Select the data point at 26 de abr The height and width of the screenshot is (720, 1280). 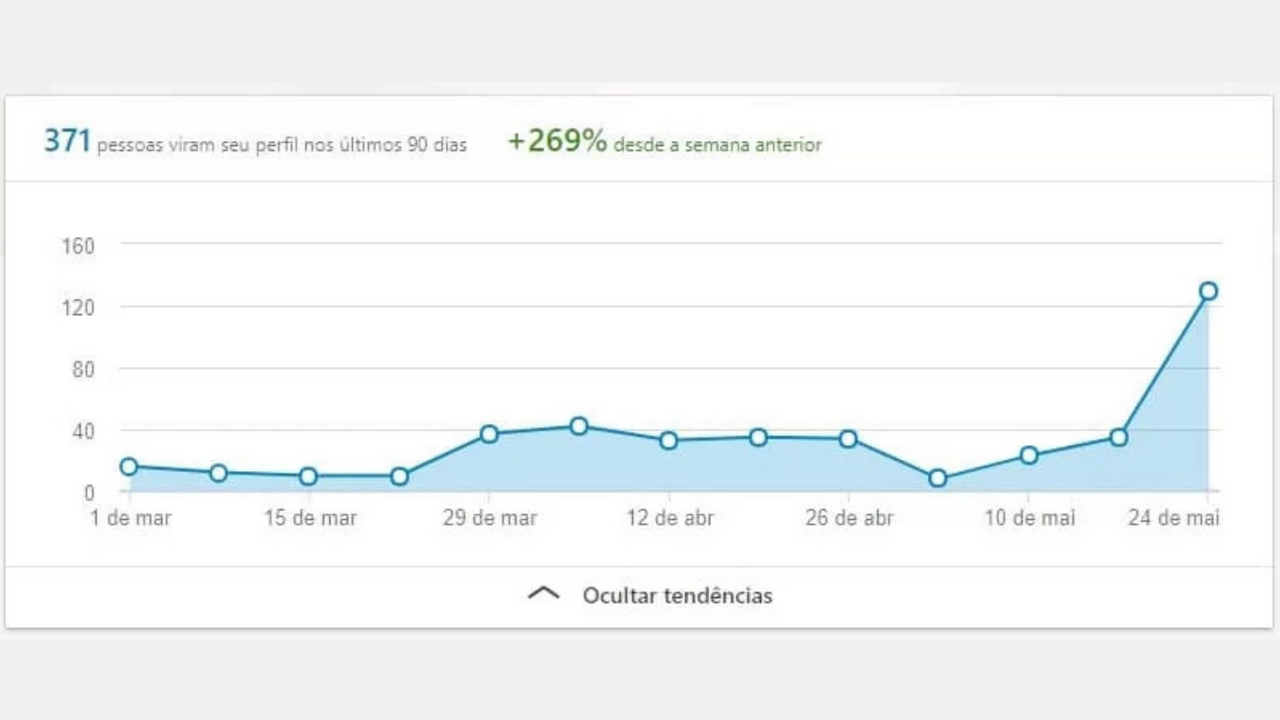click(x=848, y=438)
